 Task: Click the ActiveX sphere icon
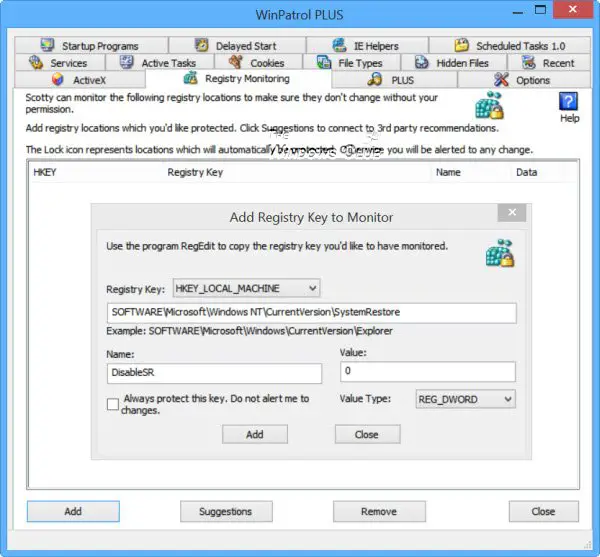57,80
